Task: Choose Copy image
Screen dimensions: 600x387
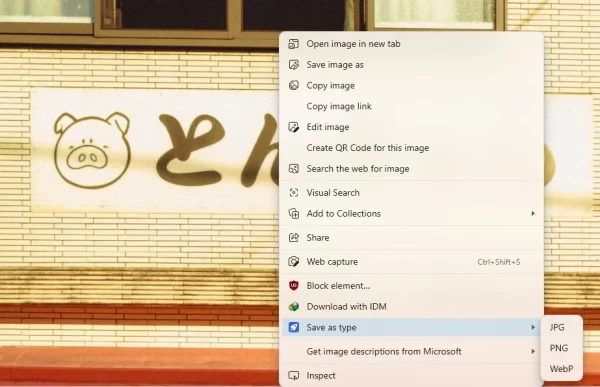Action: click(411, 85)
